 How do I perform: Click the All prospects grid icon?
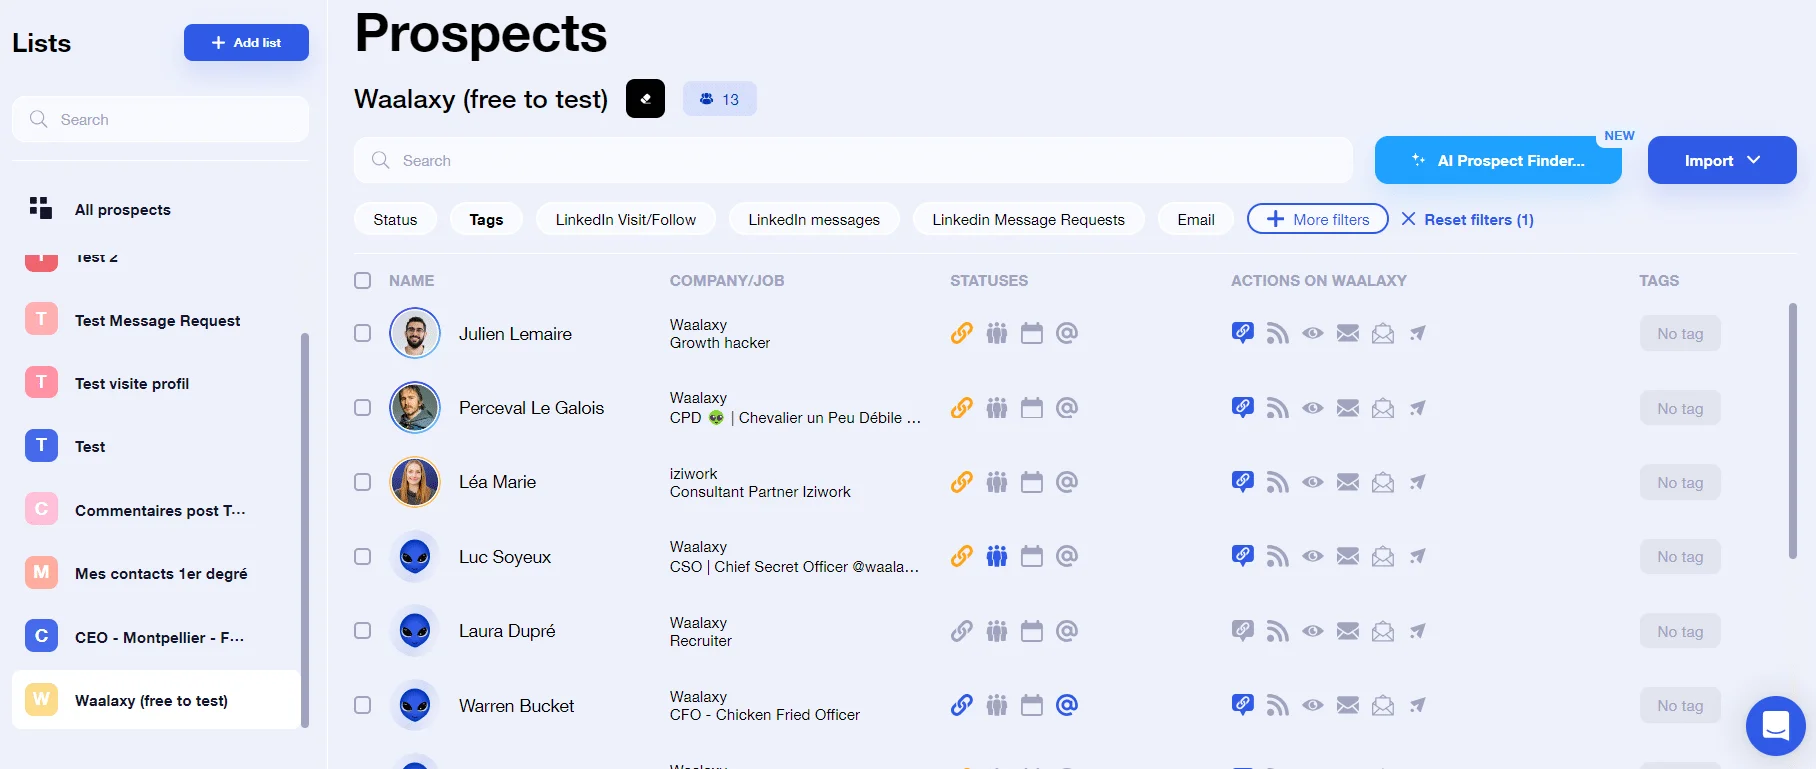[41, 208]
